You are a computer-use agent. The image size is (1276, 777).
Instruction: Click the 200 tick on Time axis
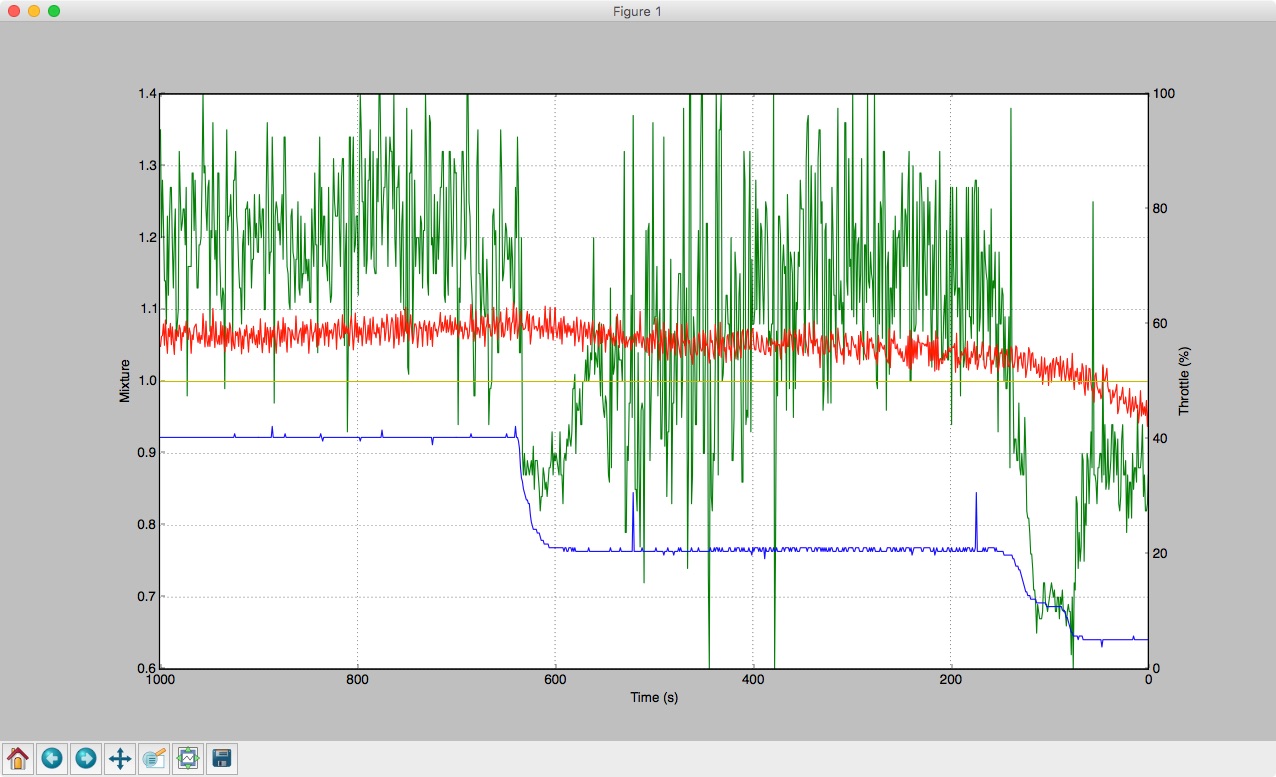(951, 680)
